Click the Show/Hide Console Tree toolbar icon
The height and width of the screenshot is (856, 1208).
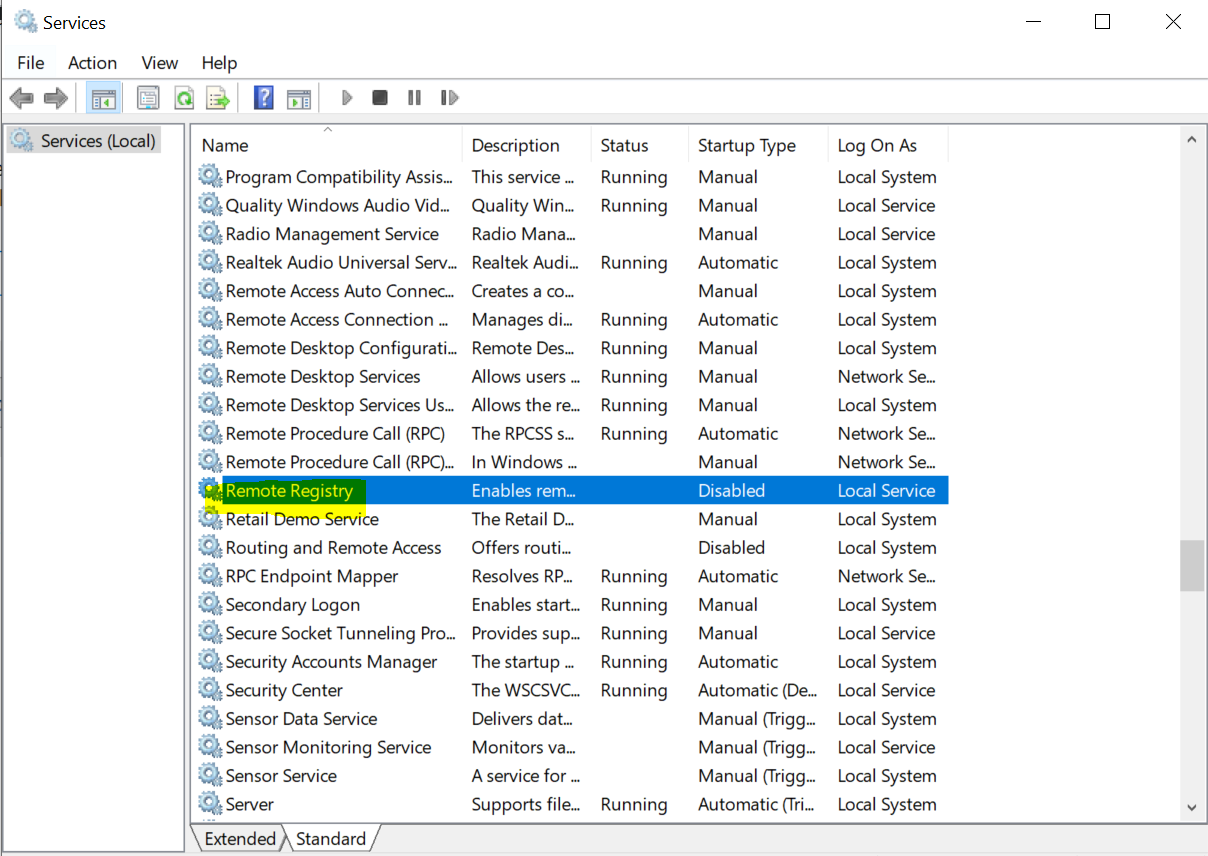coord(104,98)
